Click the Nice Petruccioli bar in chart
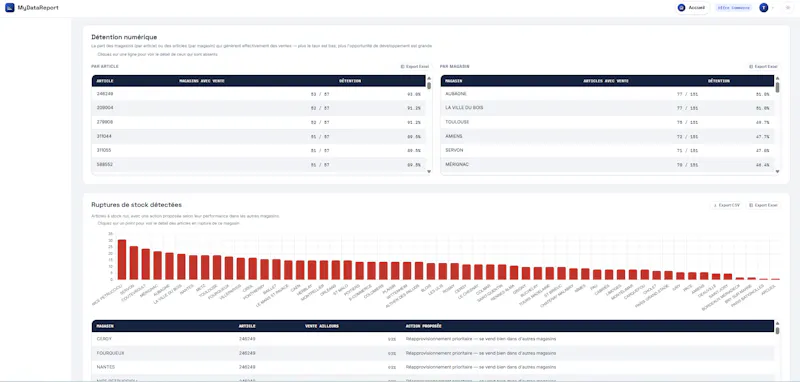The image size is (800, 382). point(122,260)
